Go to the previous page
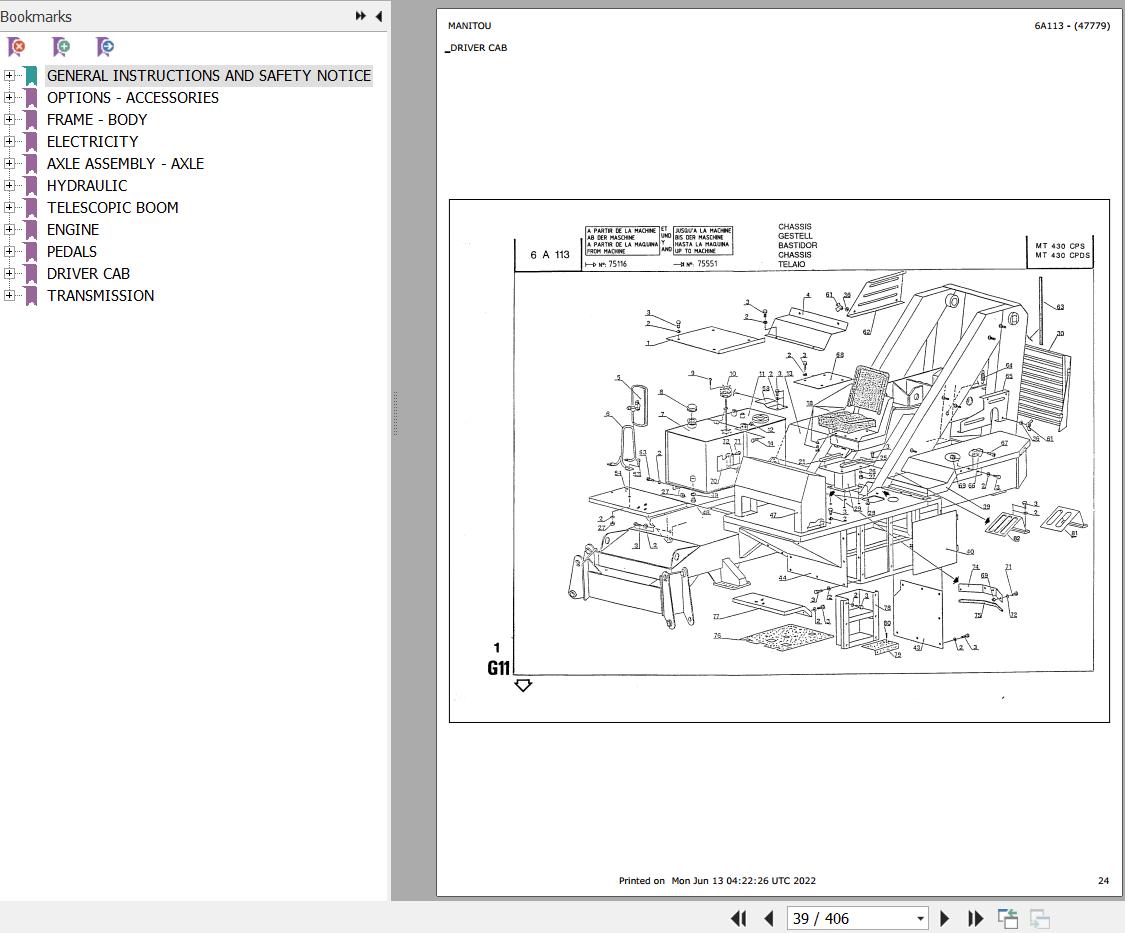 [769, 918]
